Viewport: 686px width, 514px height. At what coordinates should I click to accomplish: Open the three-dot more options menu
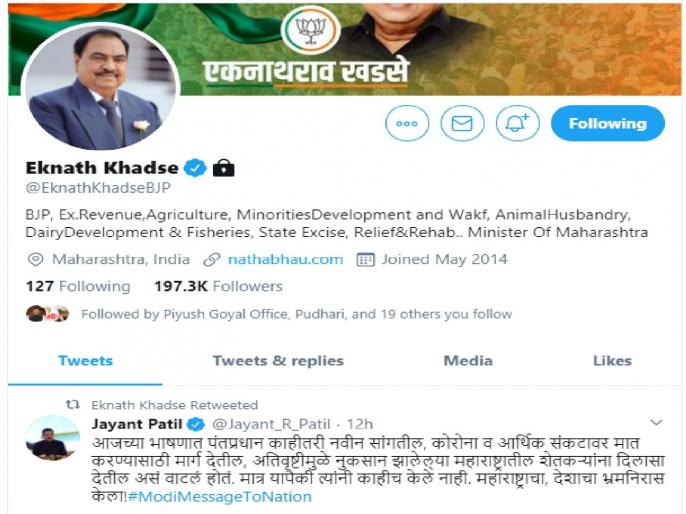(x=407, y=123)
